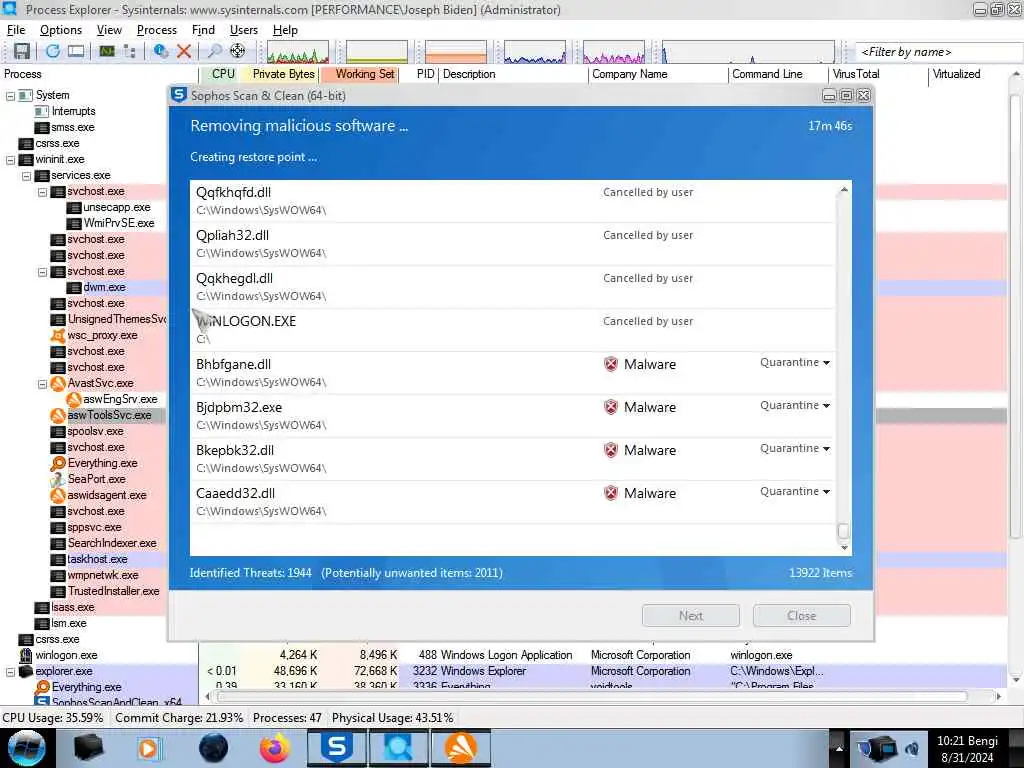Open the Help menu

pos(285,30)
